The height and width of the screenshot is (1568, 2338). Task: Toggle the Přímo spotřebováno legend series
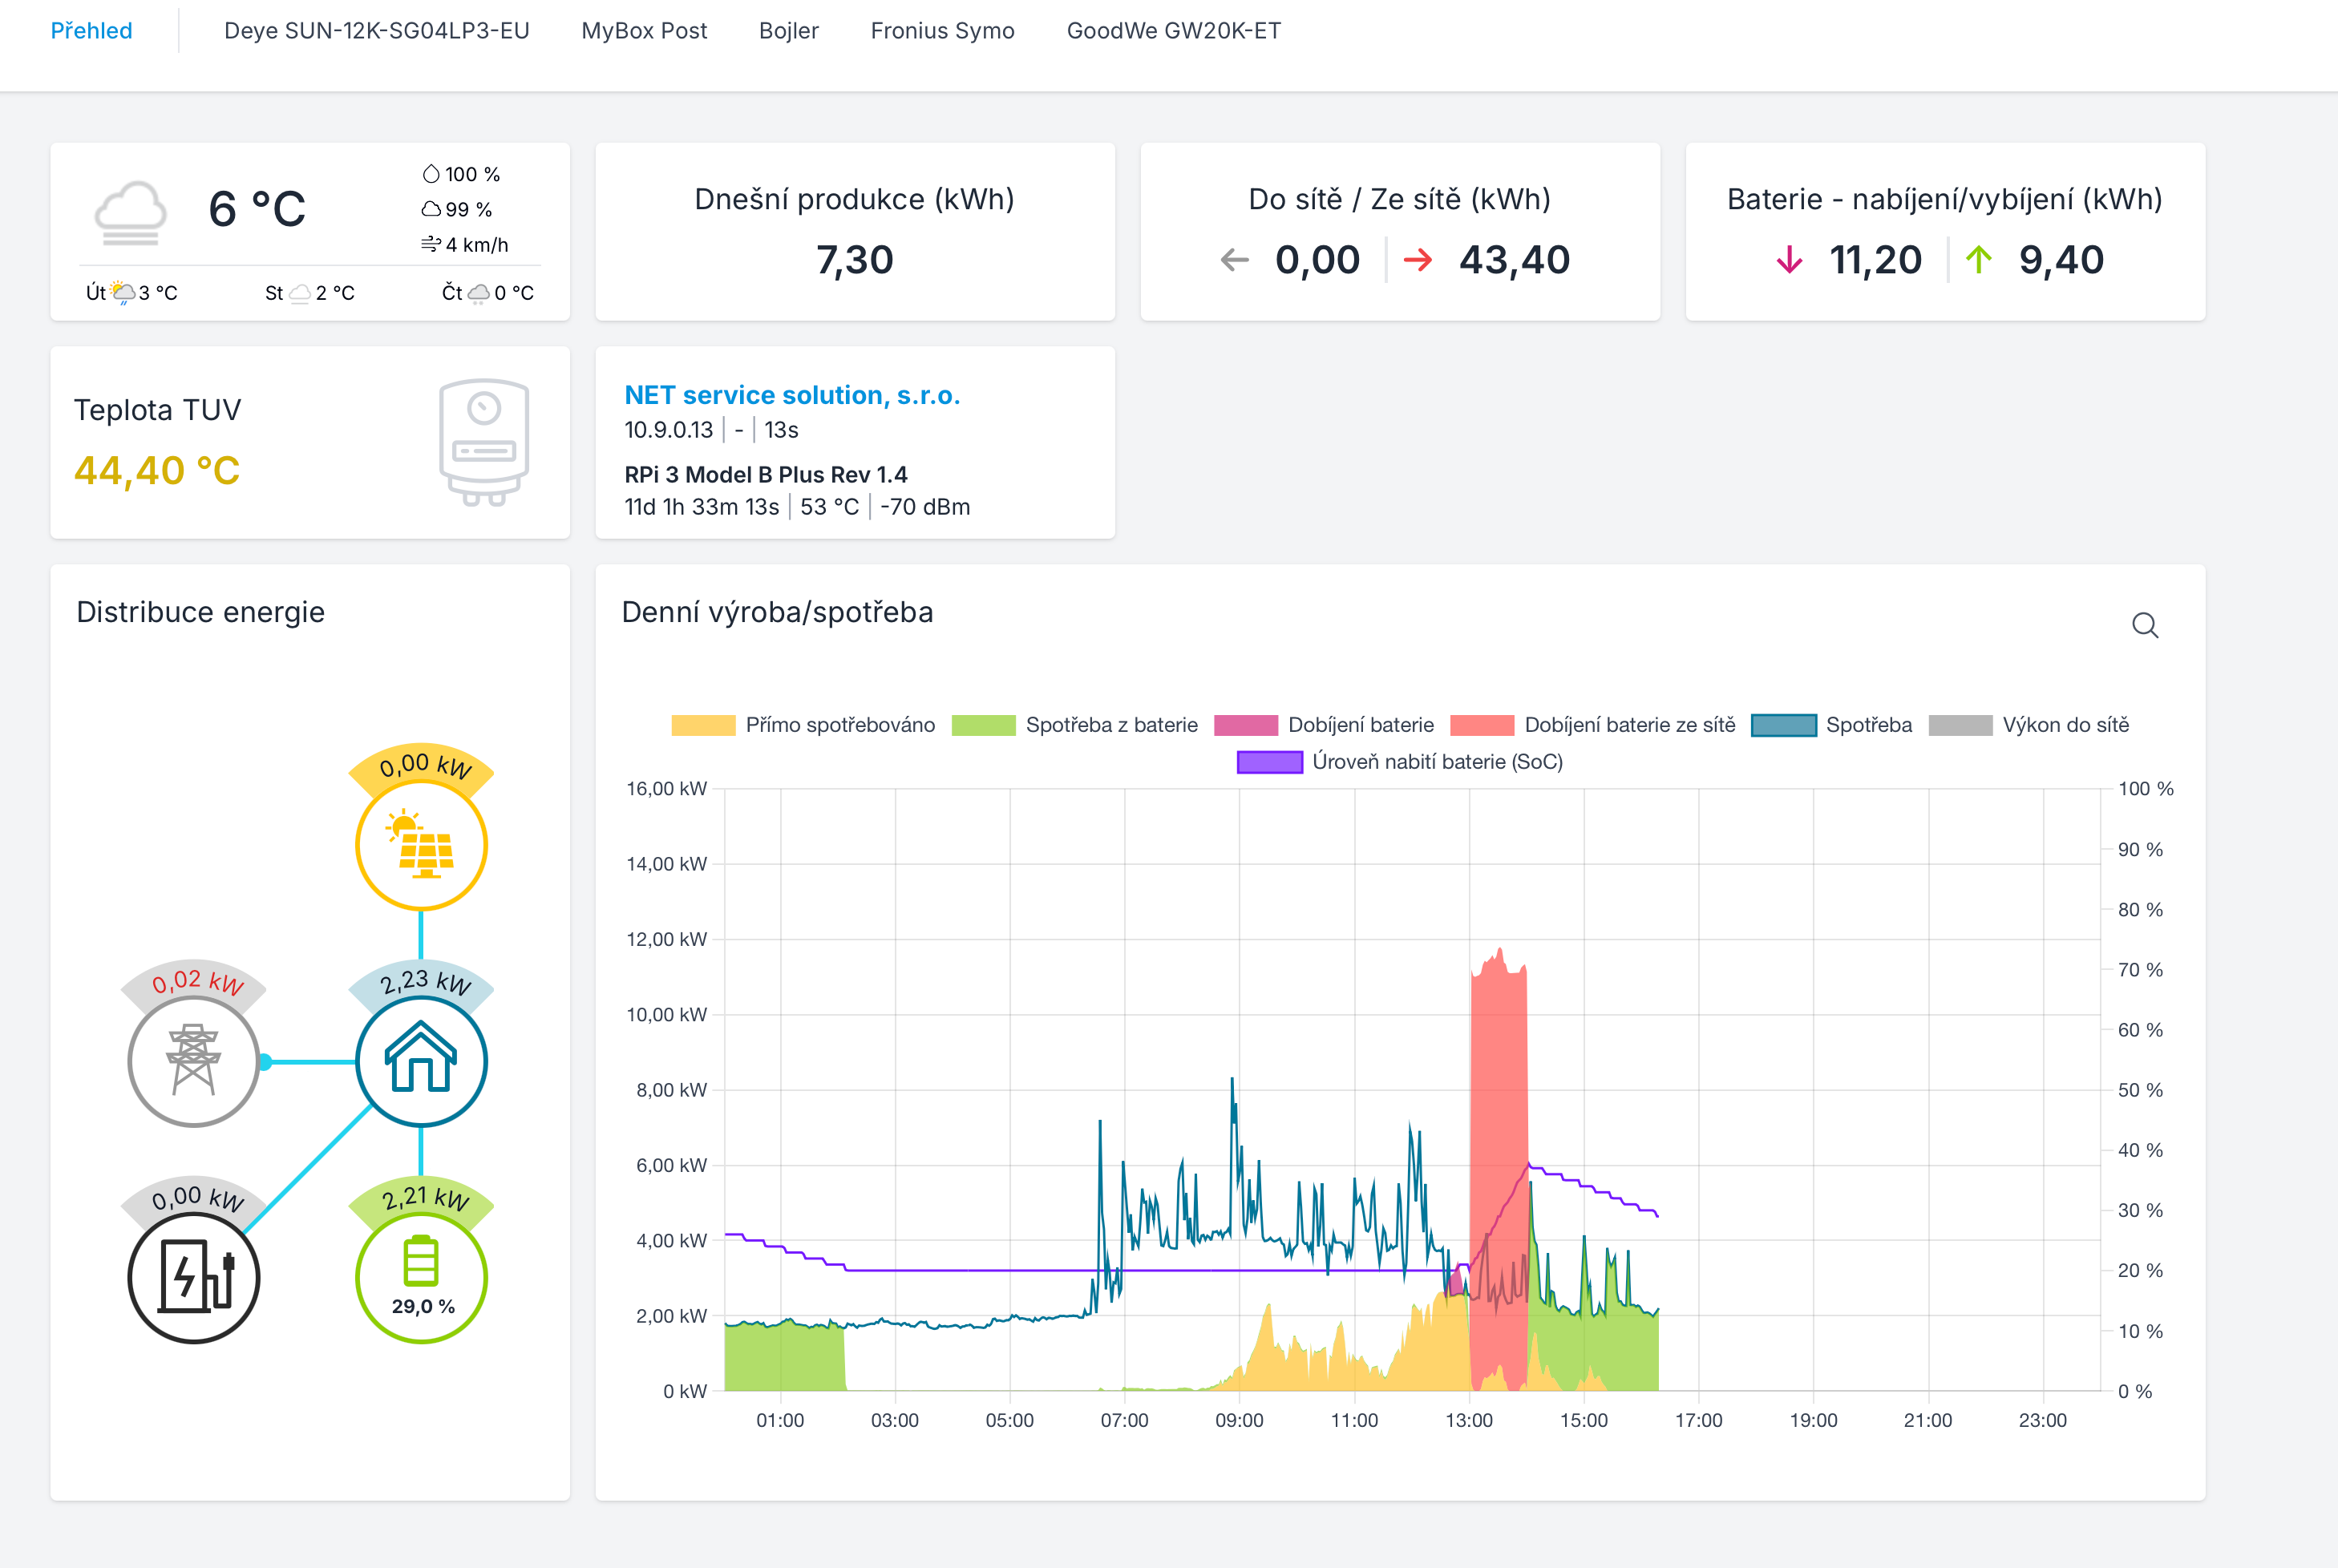tap(839, 725)
